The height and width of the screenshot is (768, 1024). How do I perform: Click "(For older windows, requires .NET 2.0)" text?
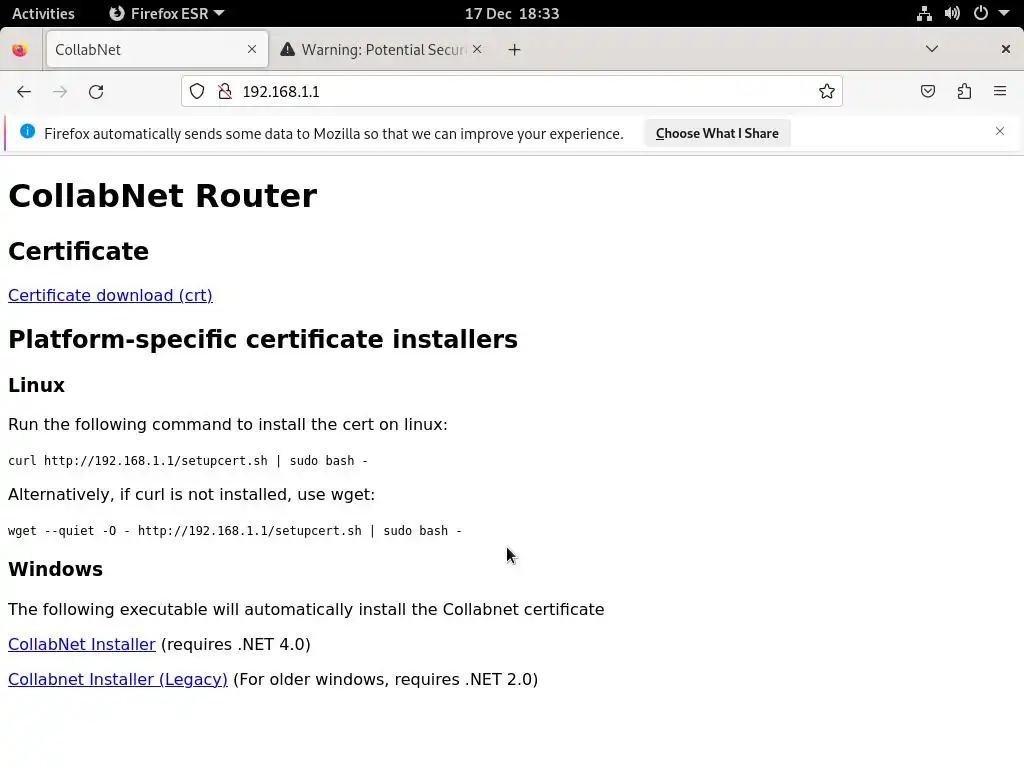tap(385, 680)
